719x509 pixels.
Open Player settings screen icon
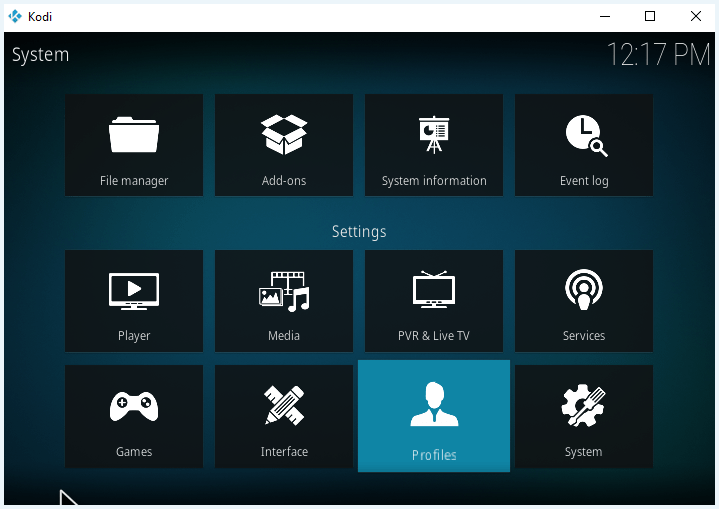(x=134, y=292)
